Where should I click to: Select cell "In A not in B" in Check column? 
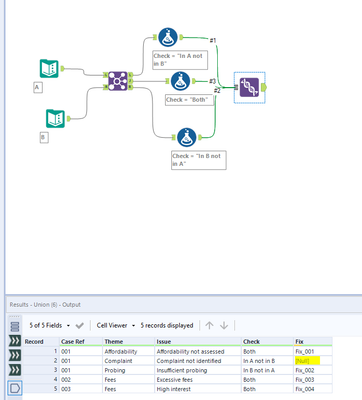[x=267, y=361]
